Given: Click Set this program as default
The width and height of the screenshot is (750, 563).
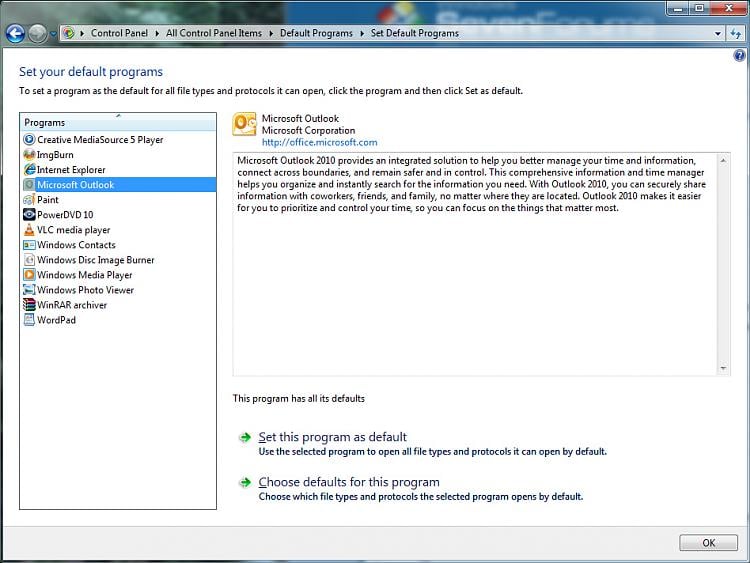Looking at the screenshot, I should tap(332, 437).
